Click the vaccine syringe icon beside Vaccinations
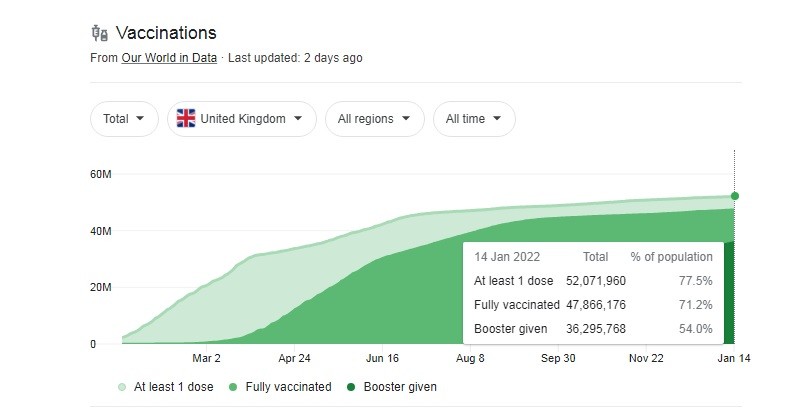This screenshot has height=408, width=785. click(98, 34)
